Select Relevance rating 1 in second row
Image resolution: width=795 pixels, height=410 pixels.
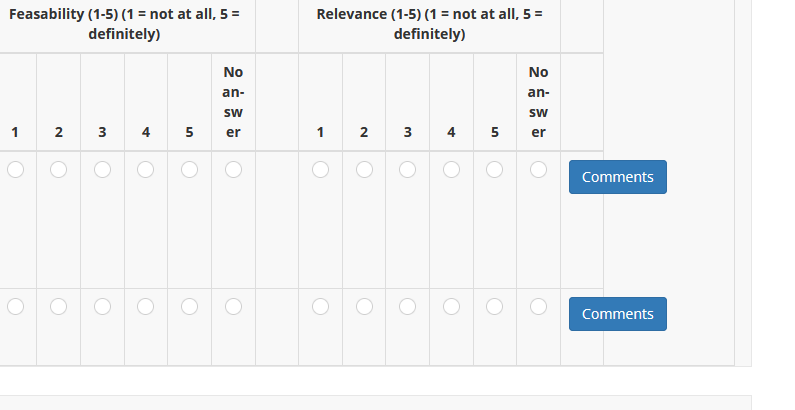point(320,307)
